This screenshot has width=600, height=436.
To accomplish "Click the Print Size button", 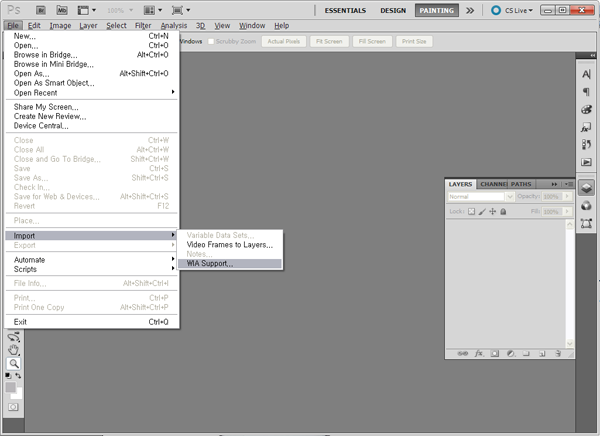I will 414,41.
